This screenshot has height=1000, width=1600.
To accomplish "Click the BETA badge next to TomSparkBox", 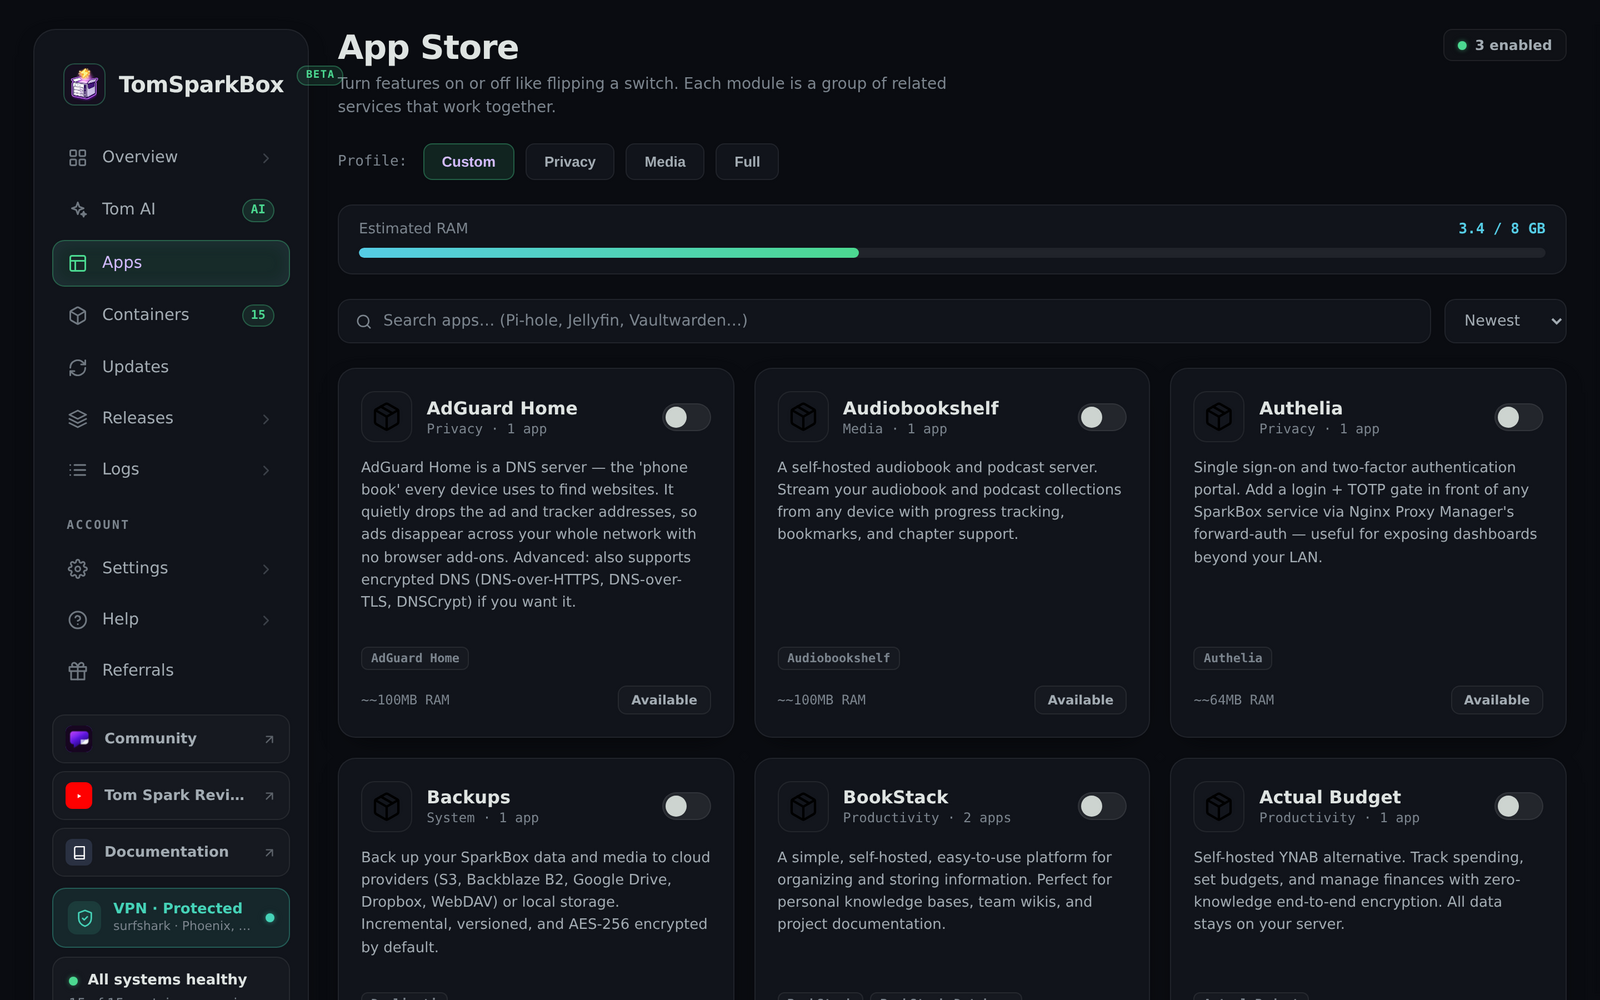I will 320,75.
